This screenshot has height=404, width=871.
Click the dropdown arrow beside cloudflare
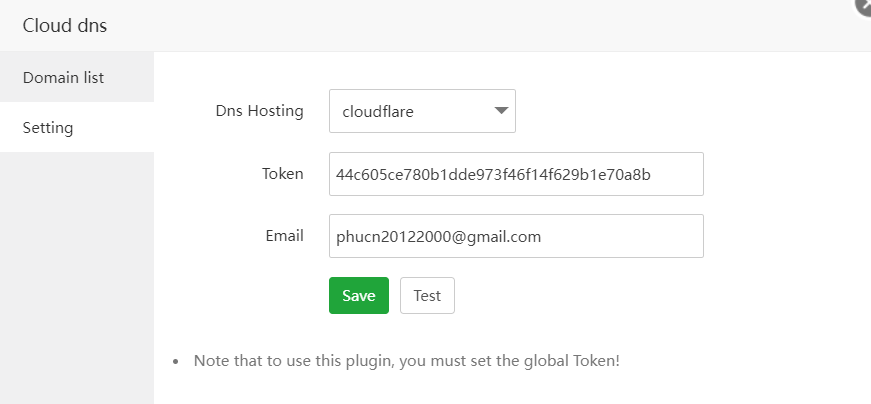tap(501, 111)
